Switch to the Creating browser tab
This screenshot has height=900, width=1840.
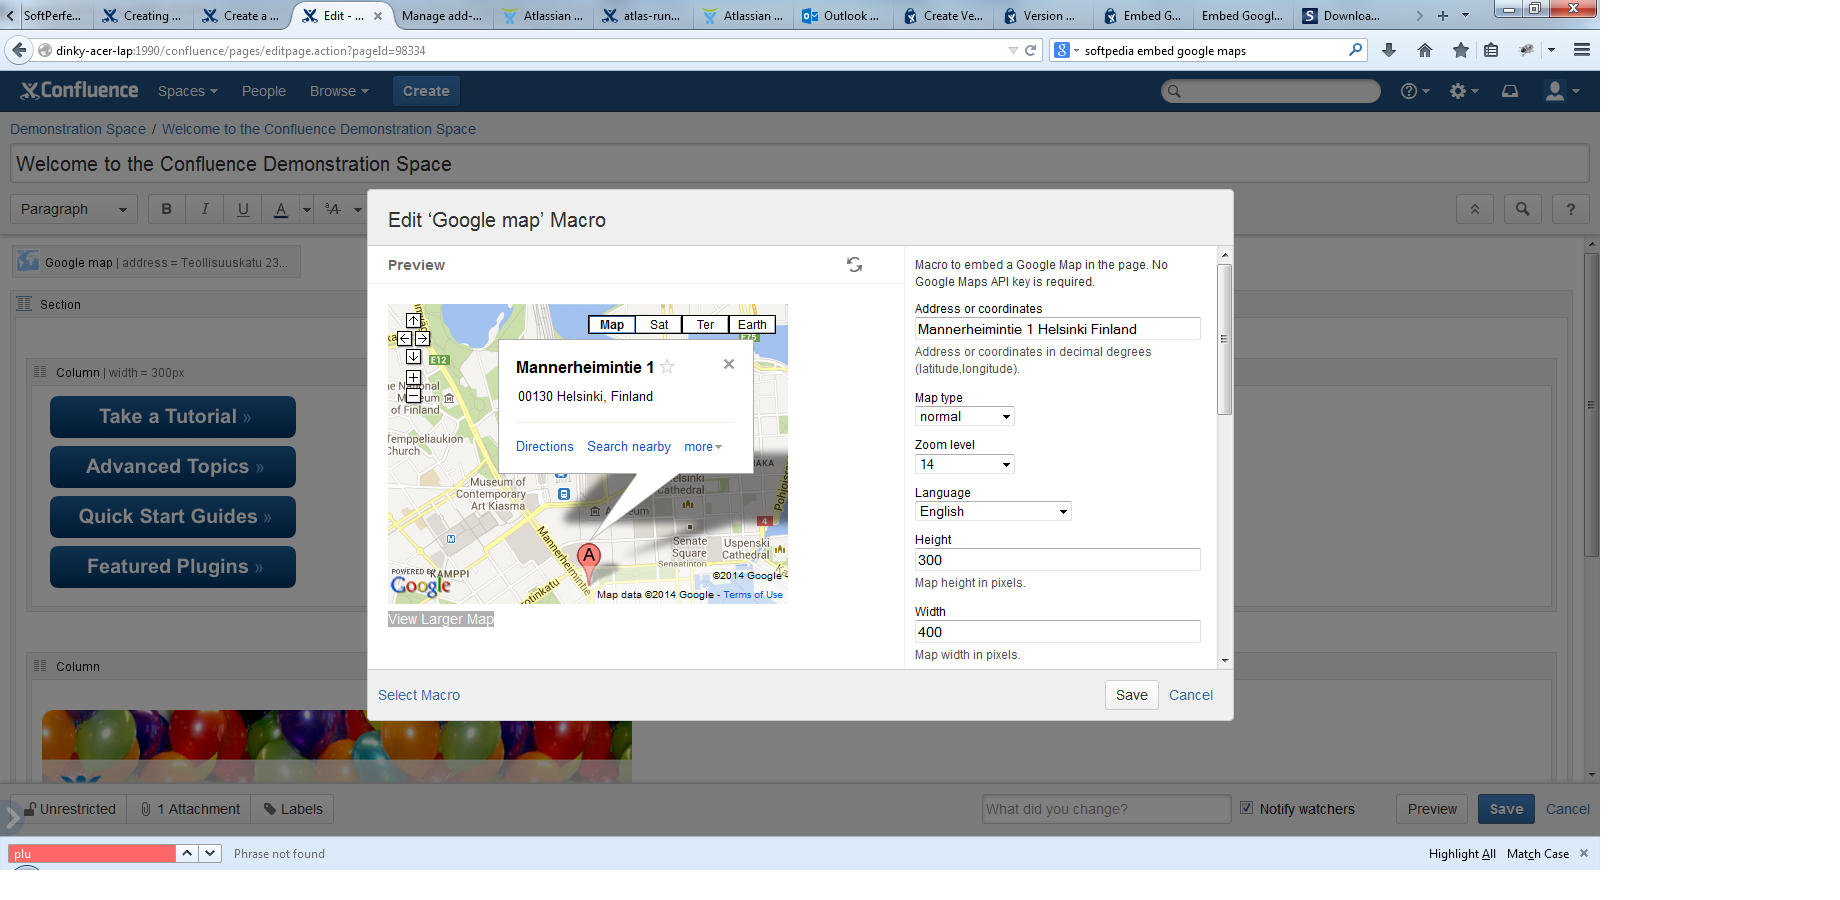click(x=143, y=16)
